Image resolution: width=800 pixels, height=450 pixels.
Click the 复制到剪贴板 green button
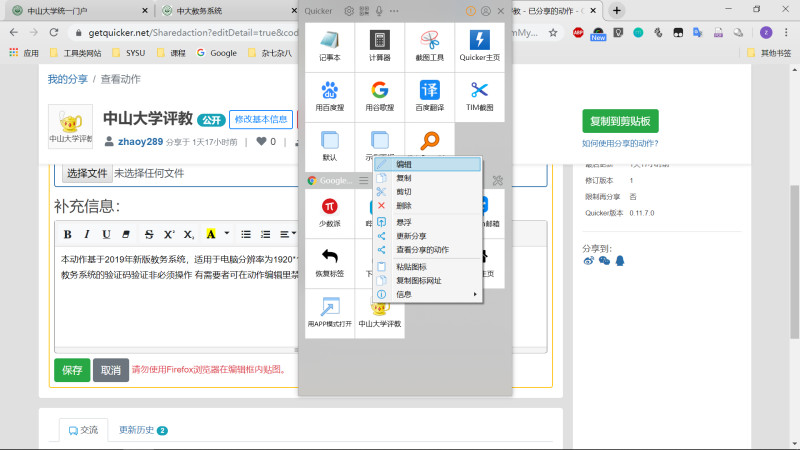pos(620,121)
